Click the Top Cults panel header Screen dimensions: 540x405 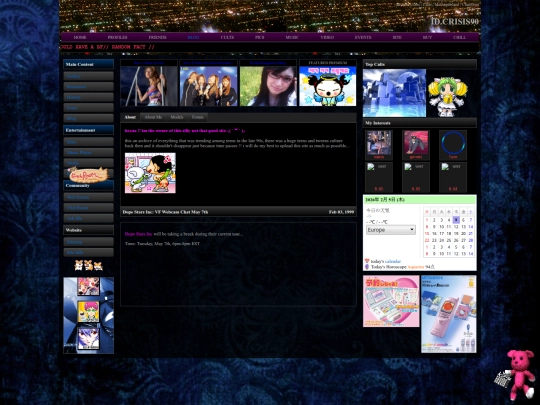(420, 64)
